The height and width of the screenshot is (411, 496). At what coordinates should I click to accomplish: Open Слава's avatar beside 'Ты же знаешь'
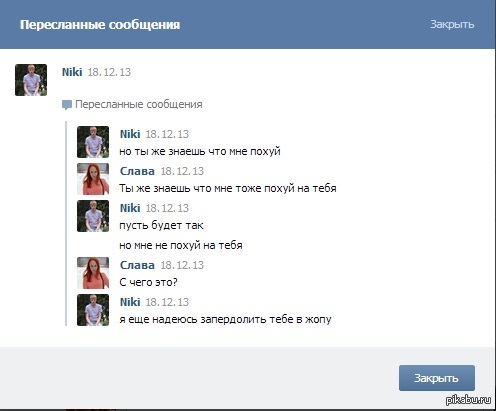point(93,179)
